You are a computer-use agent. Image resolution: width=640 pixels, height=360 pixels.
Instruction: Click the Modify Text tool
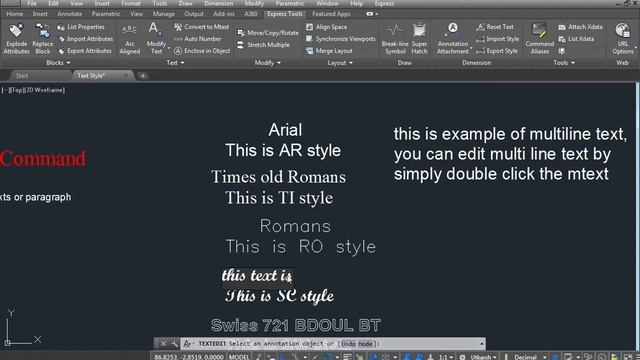(x=156, y=39)
